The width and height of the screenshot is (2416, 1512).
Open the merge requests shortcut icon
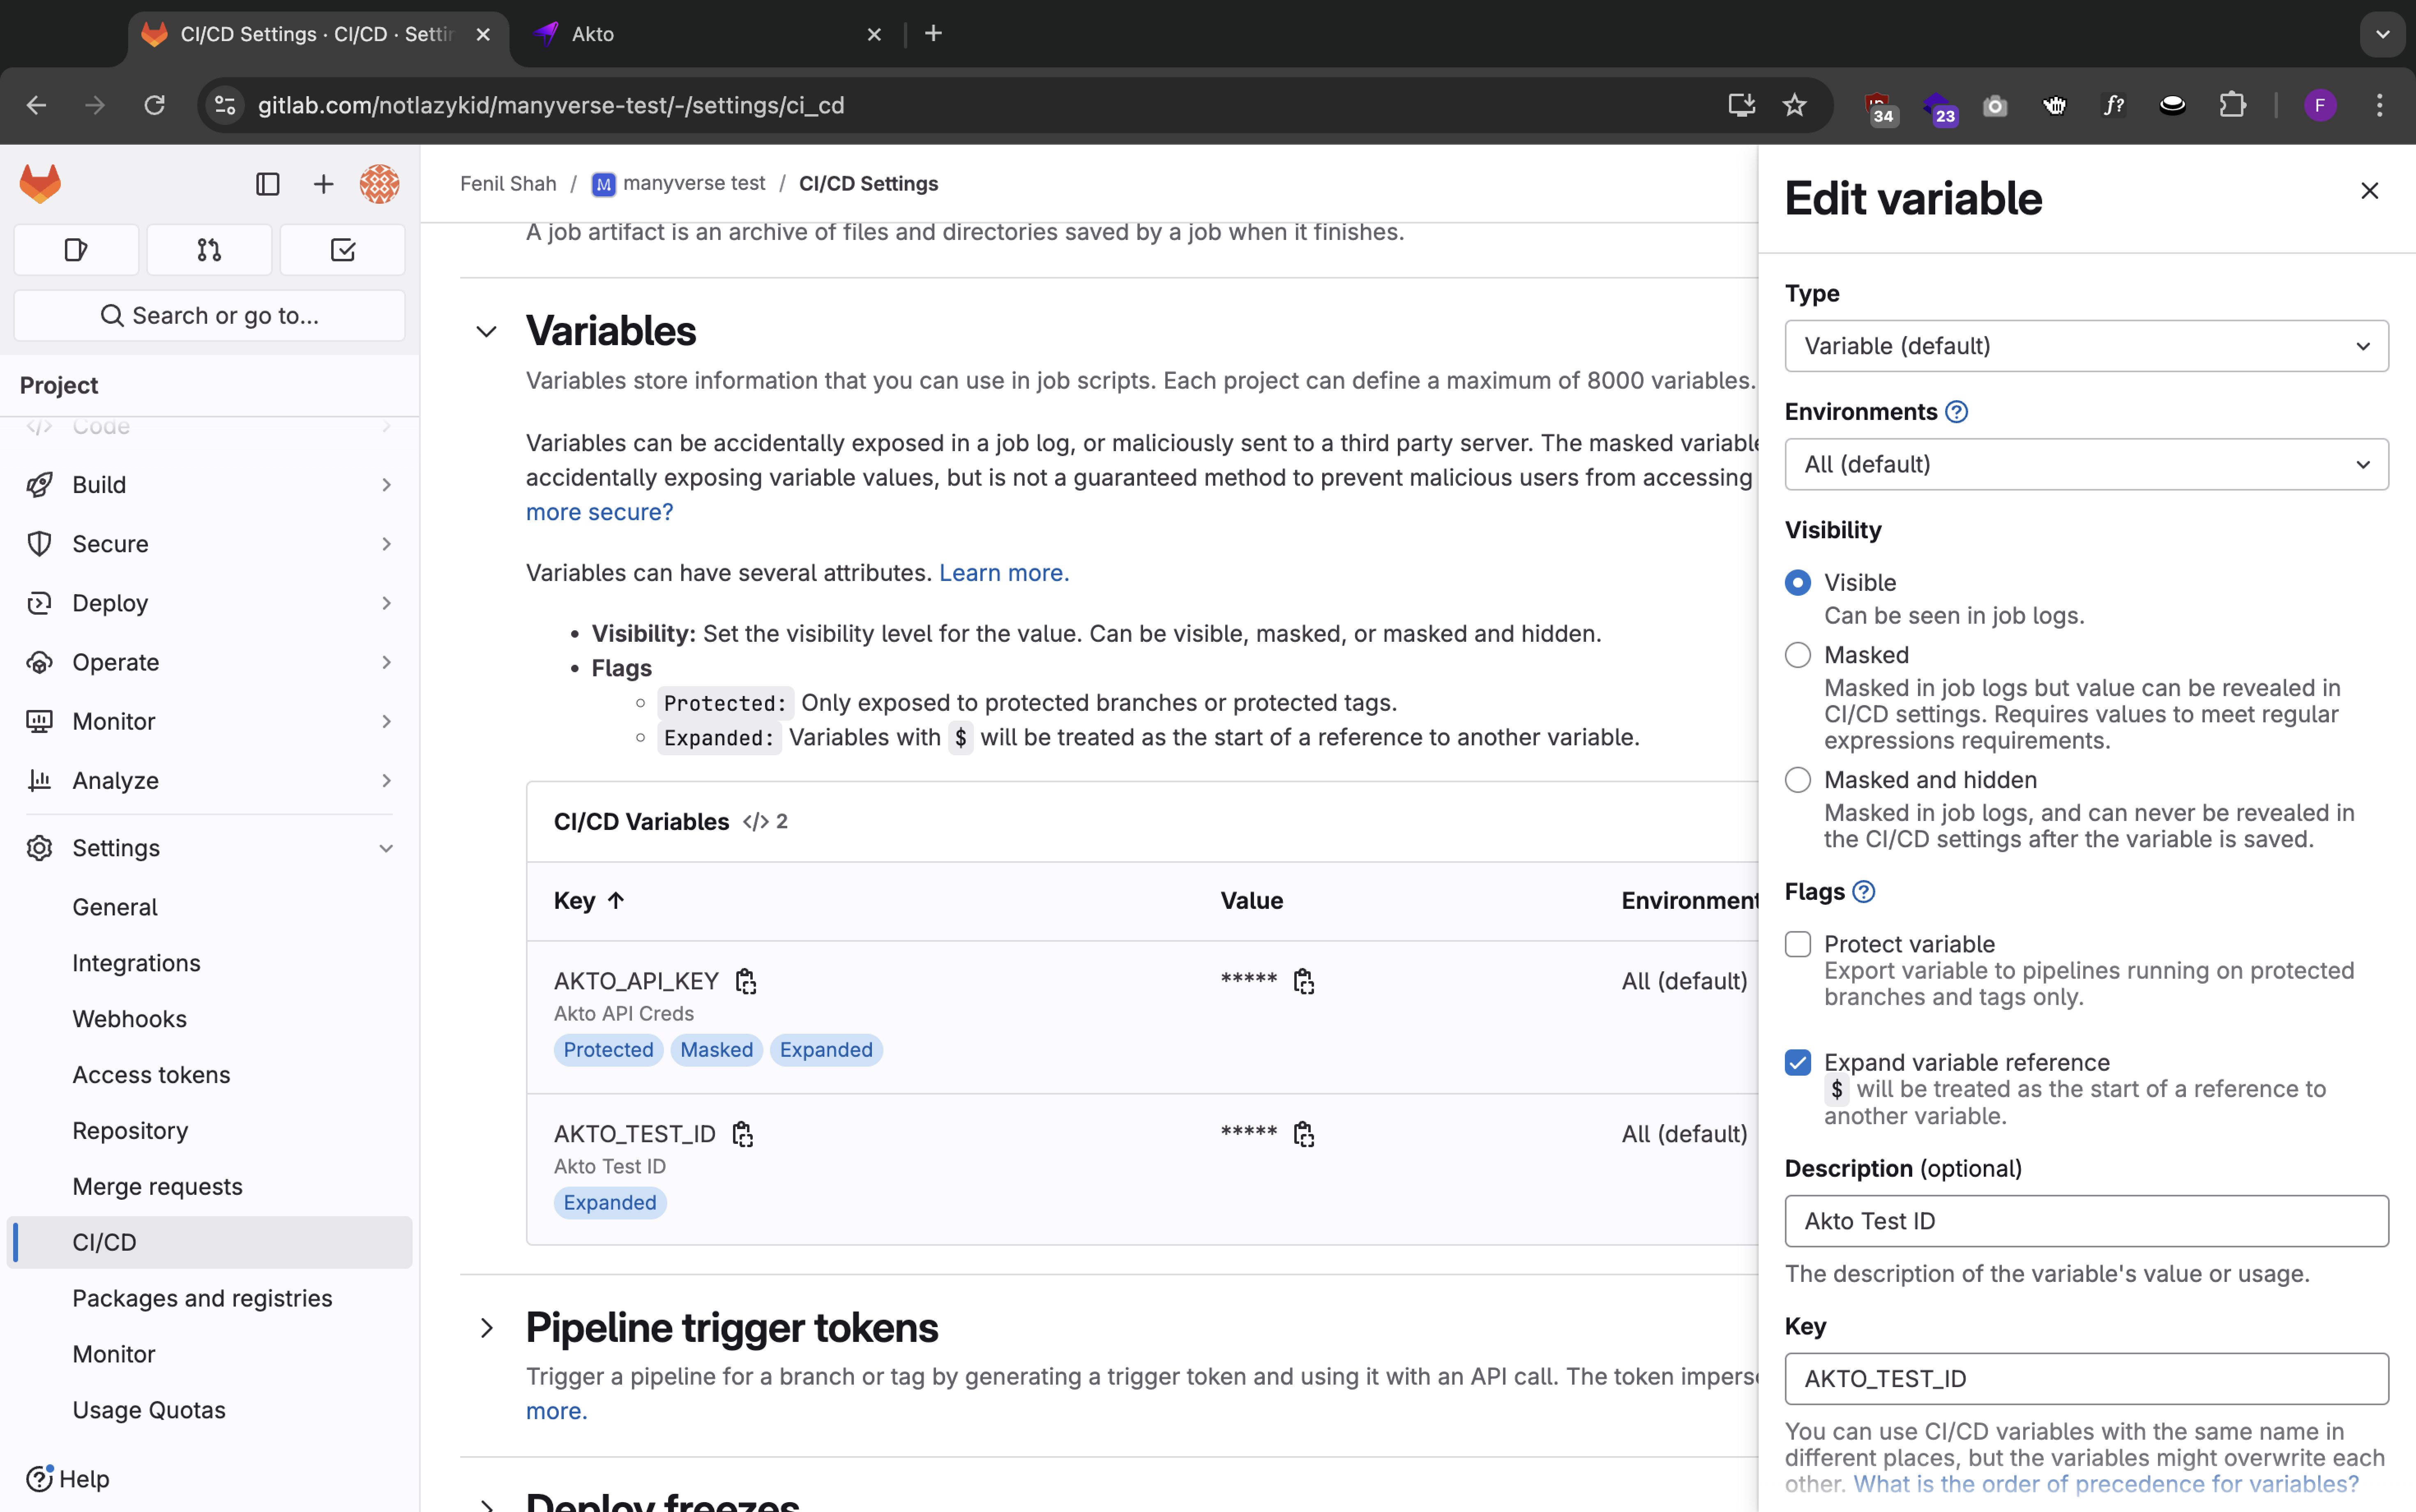pyautogui.click(x=209, y=250)
